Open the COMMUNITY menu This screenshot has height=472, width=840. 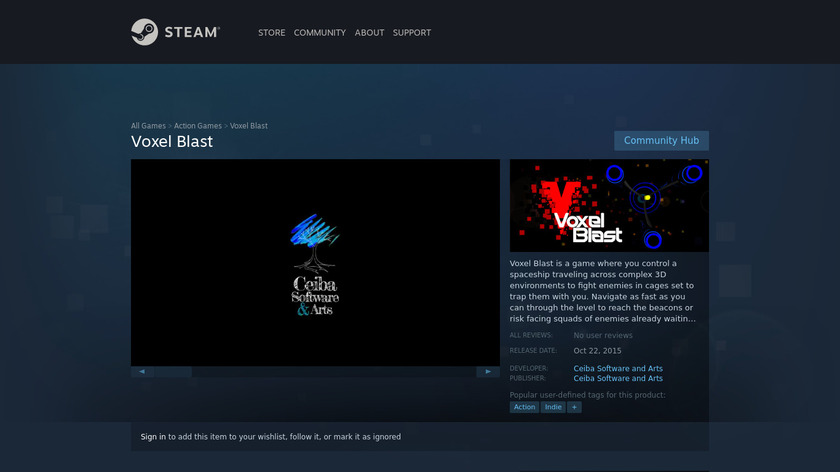click(x=320, y=33)
